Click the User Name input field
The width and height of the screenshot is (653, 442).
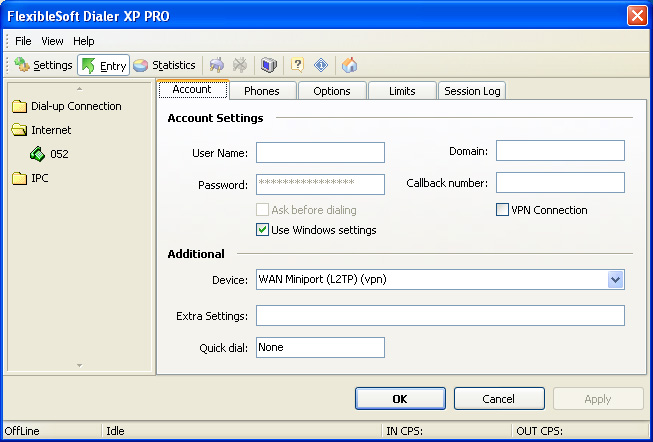(x=320, y=152)
